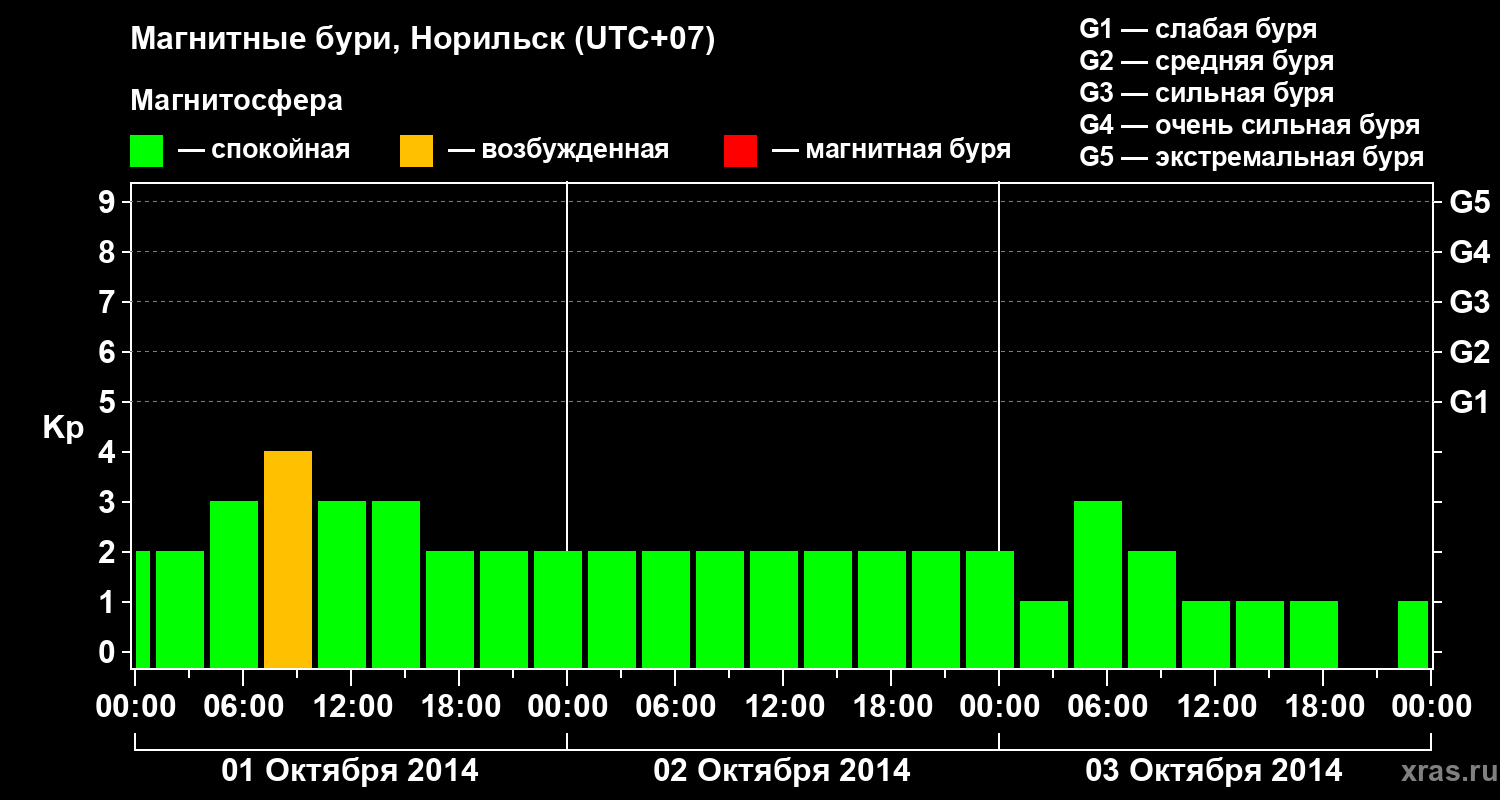
Task: Click the '— возбужденная' legend label
Action: click(559, 150)
